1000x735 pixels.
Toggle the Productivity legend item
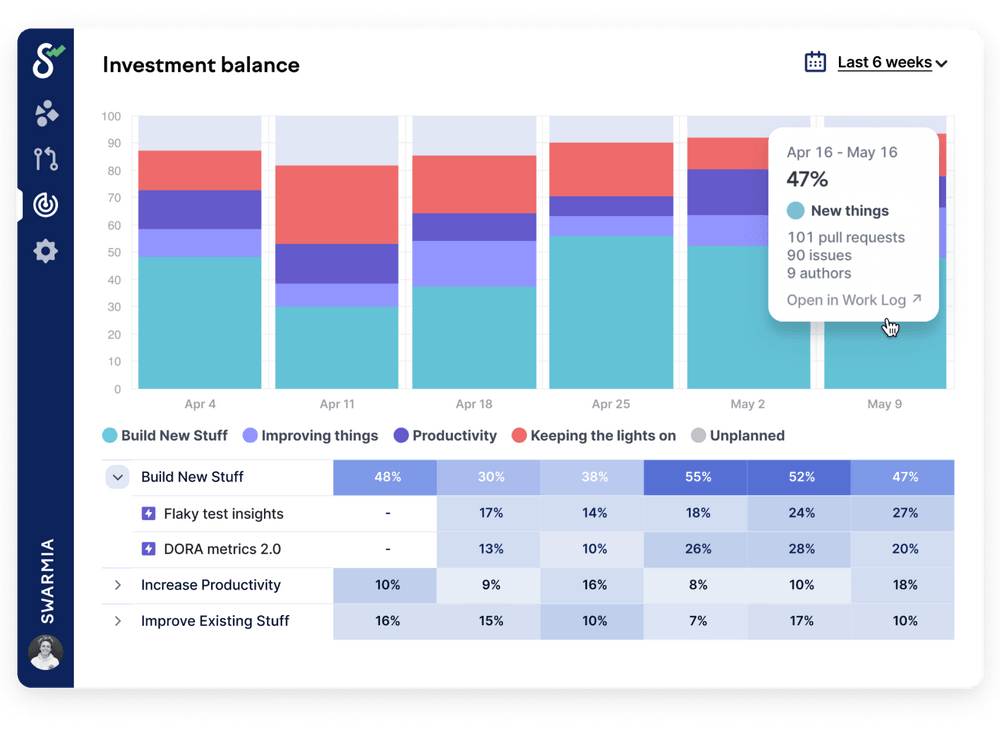pyautogui.click(x=445, y=435)
